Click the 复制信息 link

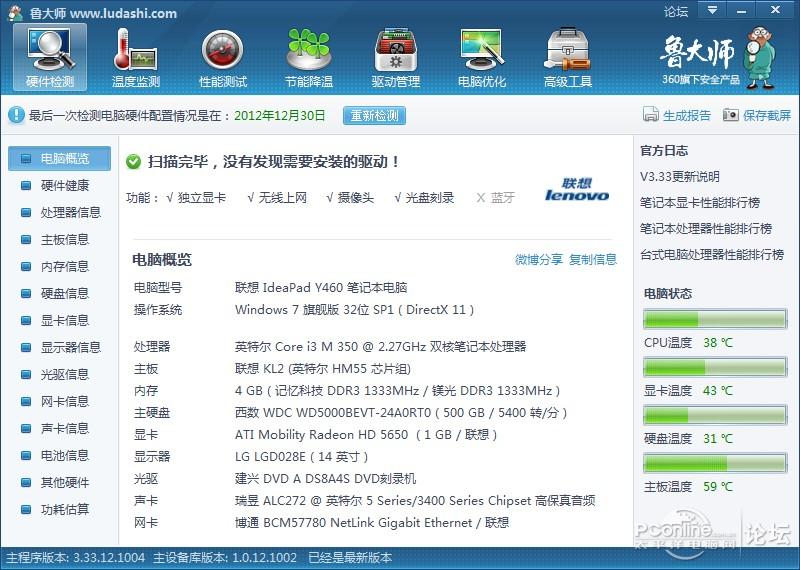(x=593, y=260)
